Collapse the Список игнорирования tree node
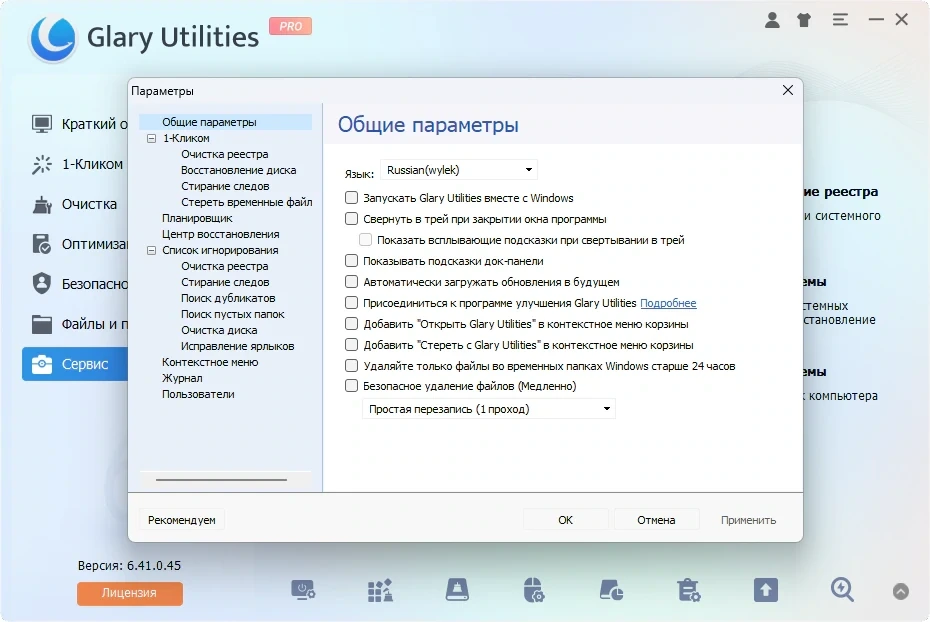Image resolution: width=930 pixels, height=622 pixels. click(151, 250)
